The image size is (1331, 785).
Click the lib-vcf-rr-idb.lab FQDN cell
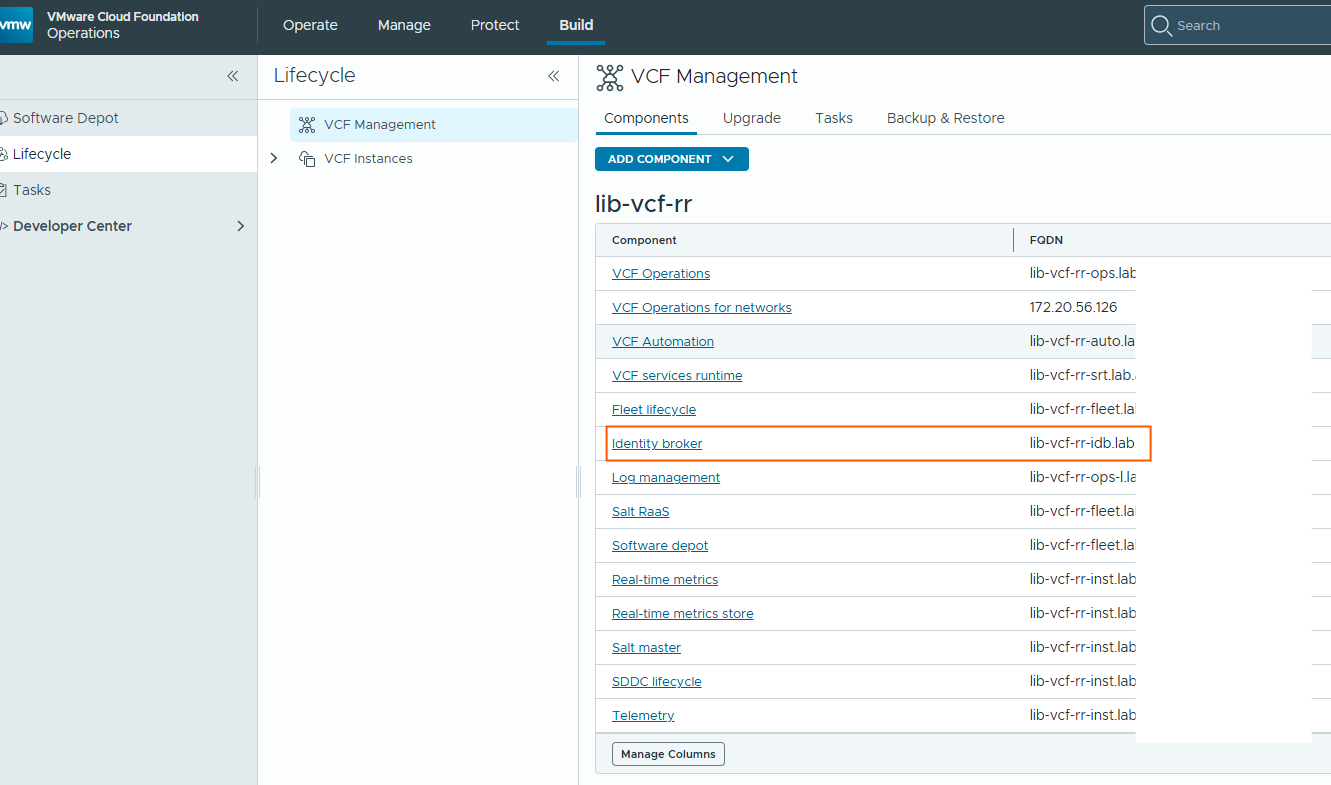click(x=1083, y=444)
